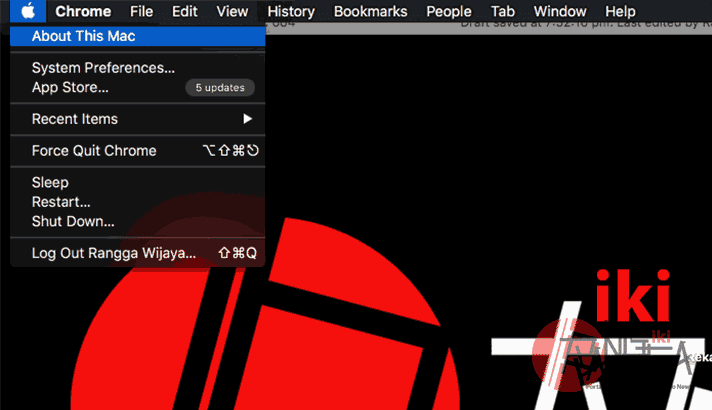Click the 5 updates badge
This screenshot has width=712, height=410.
220,88
